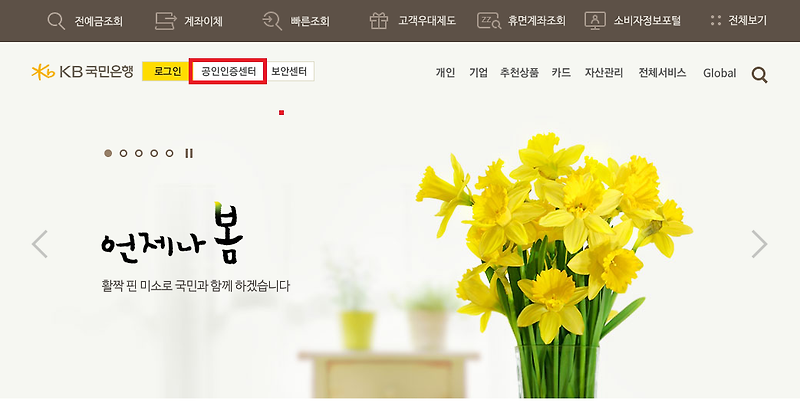Select the 빠른조회 quick search icon
The height and width of the screenshot is (413, 800).
[272, 21]
